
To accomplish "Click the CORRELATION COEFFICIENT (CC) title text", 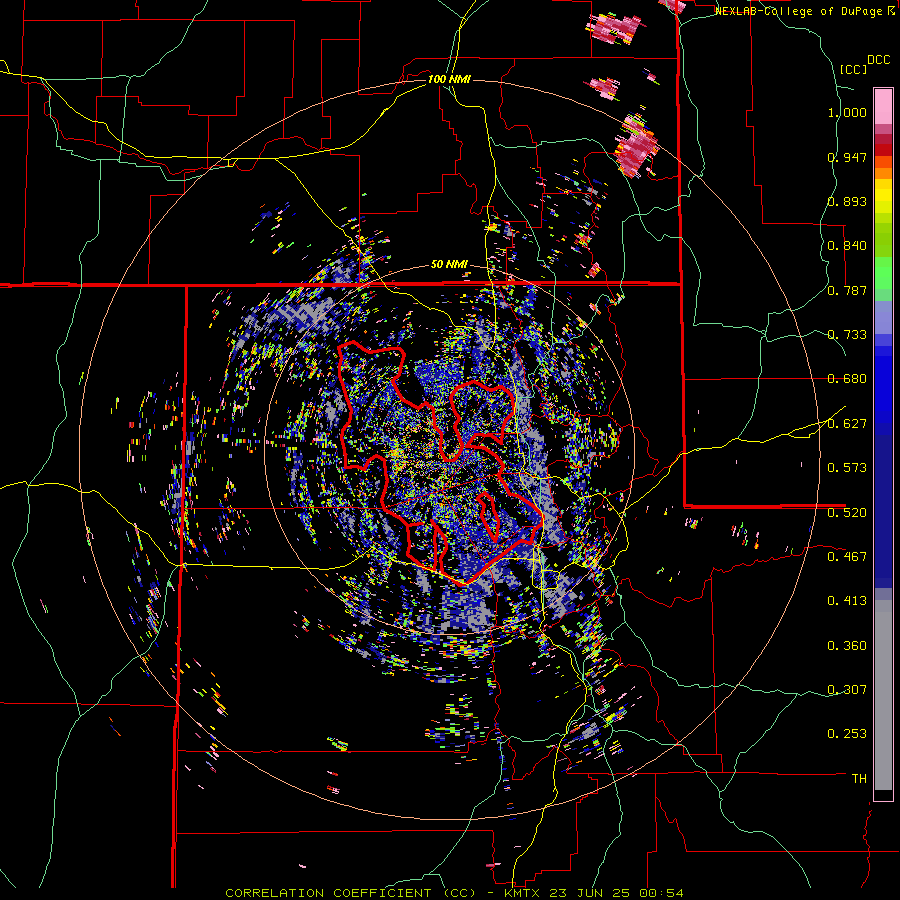I will (x=350, y=893).
